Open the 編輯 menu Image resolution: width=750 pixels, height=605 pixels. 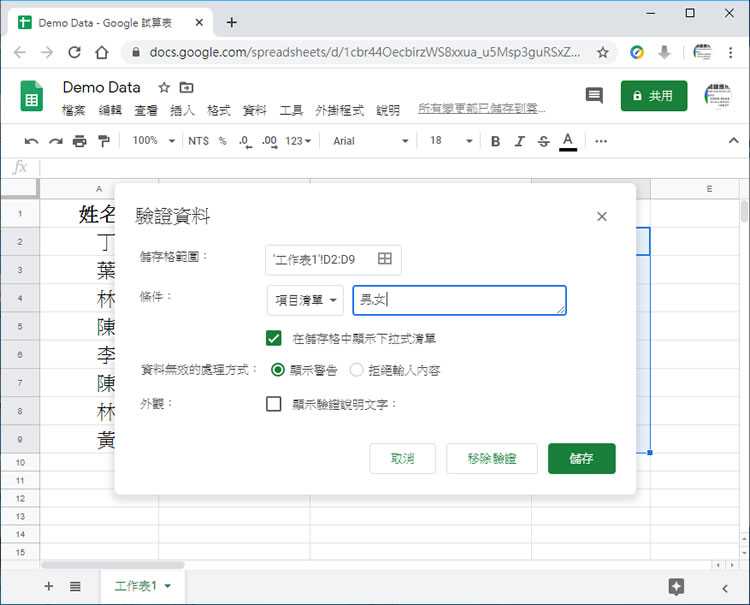pos(110,110)
